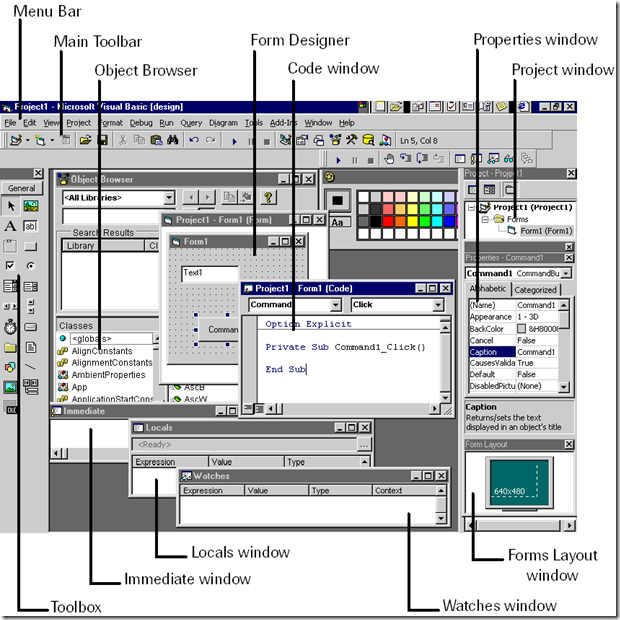
Task: Select the Shape control in the Toolbox
Action: point(11,367)
